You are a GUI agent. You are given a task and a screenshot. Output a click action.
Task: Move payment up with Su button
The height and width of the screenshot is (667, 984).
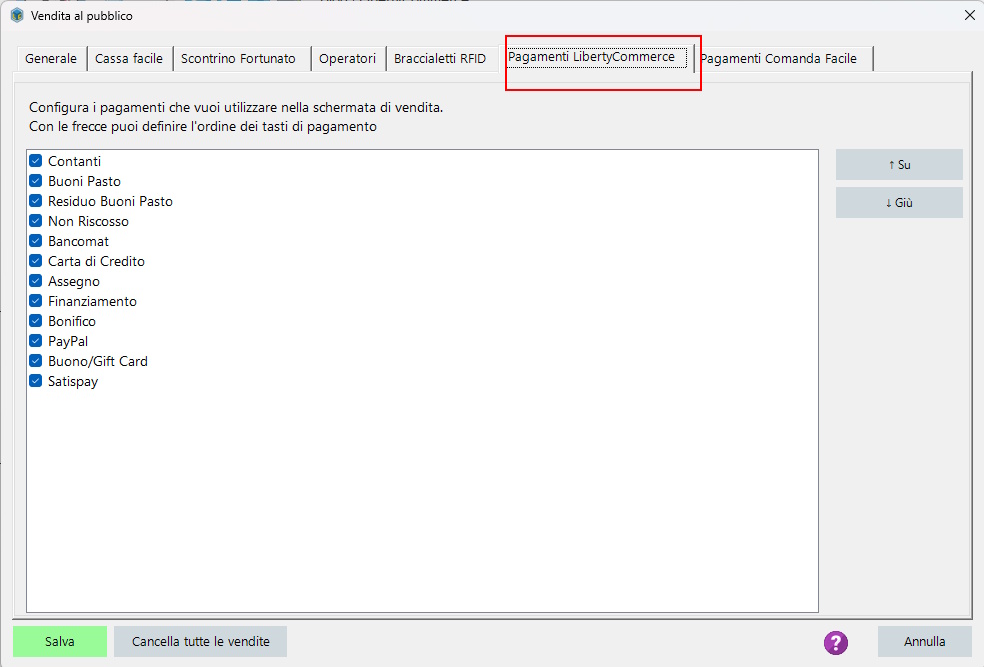[x=899, y=164]
